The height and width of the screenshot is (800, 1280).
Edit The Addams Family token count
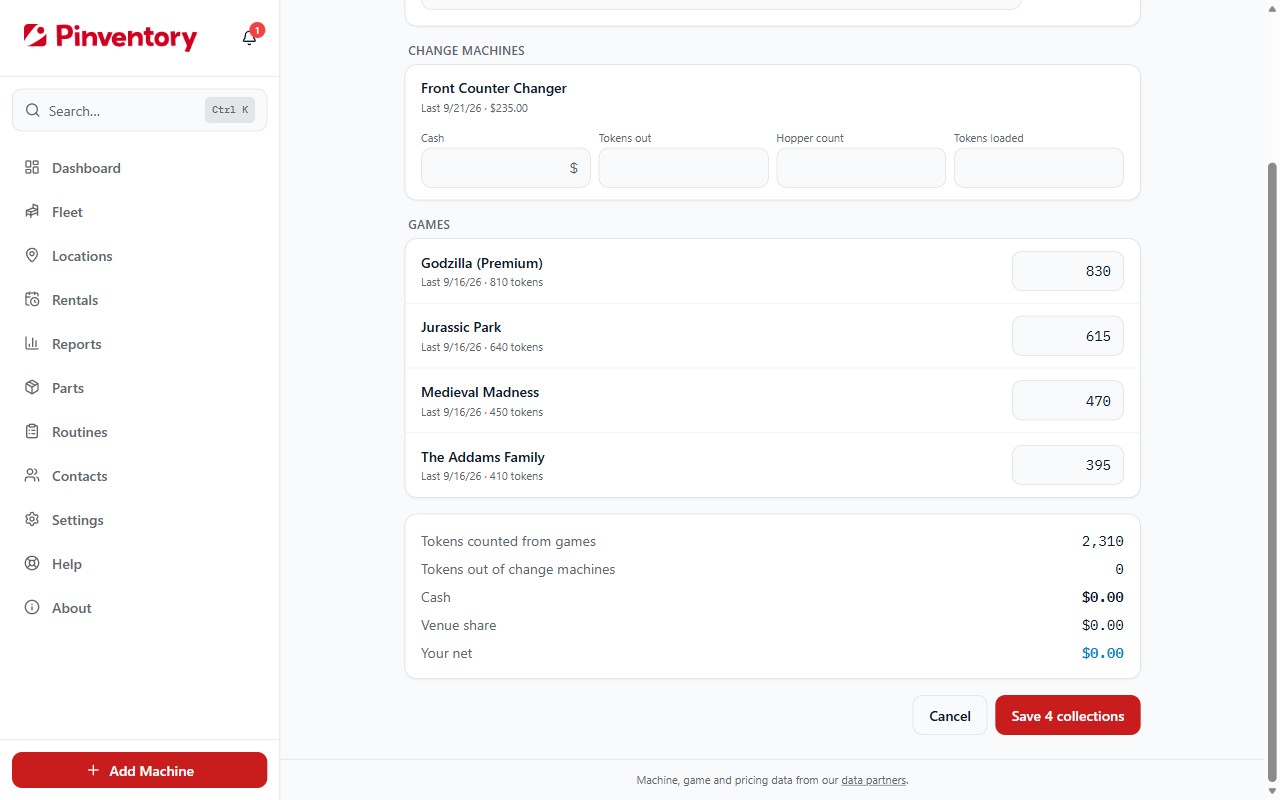pos(1068,465)
